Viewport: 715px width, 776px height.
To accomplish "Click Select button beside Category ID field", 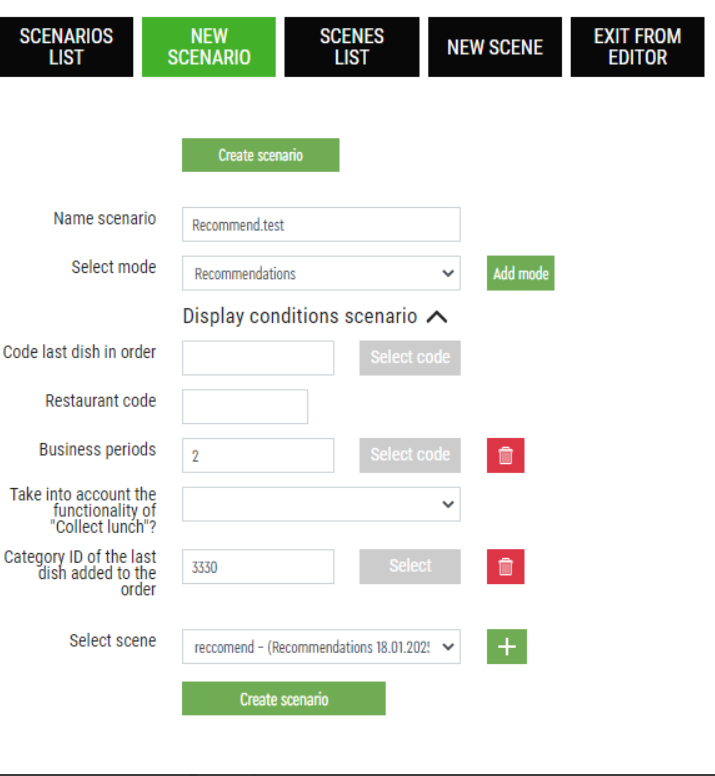I will (410, 566).
